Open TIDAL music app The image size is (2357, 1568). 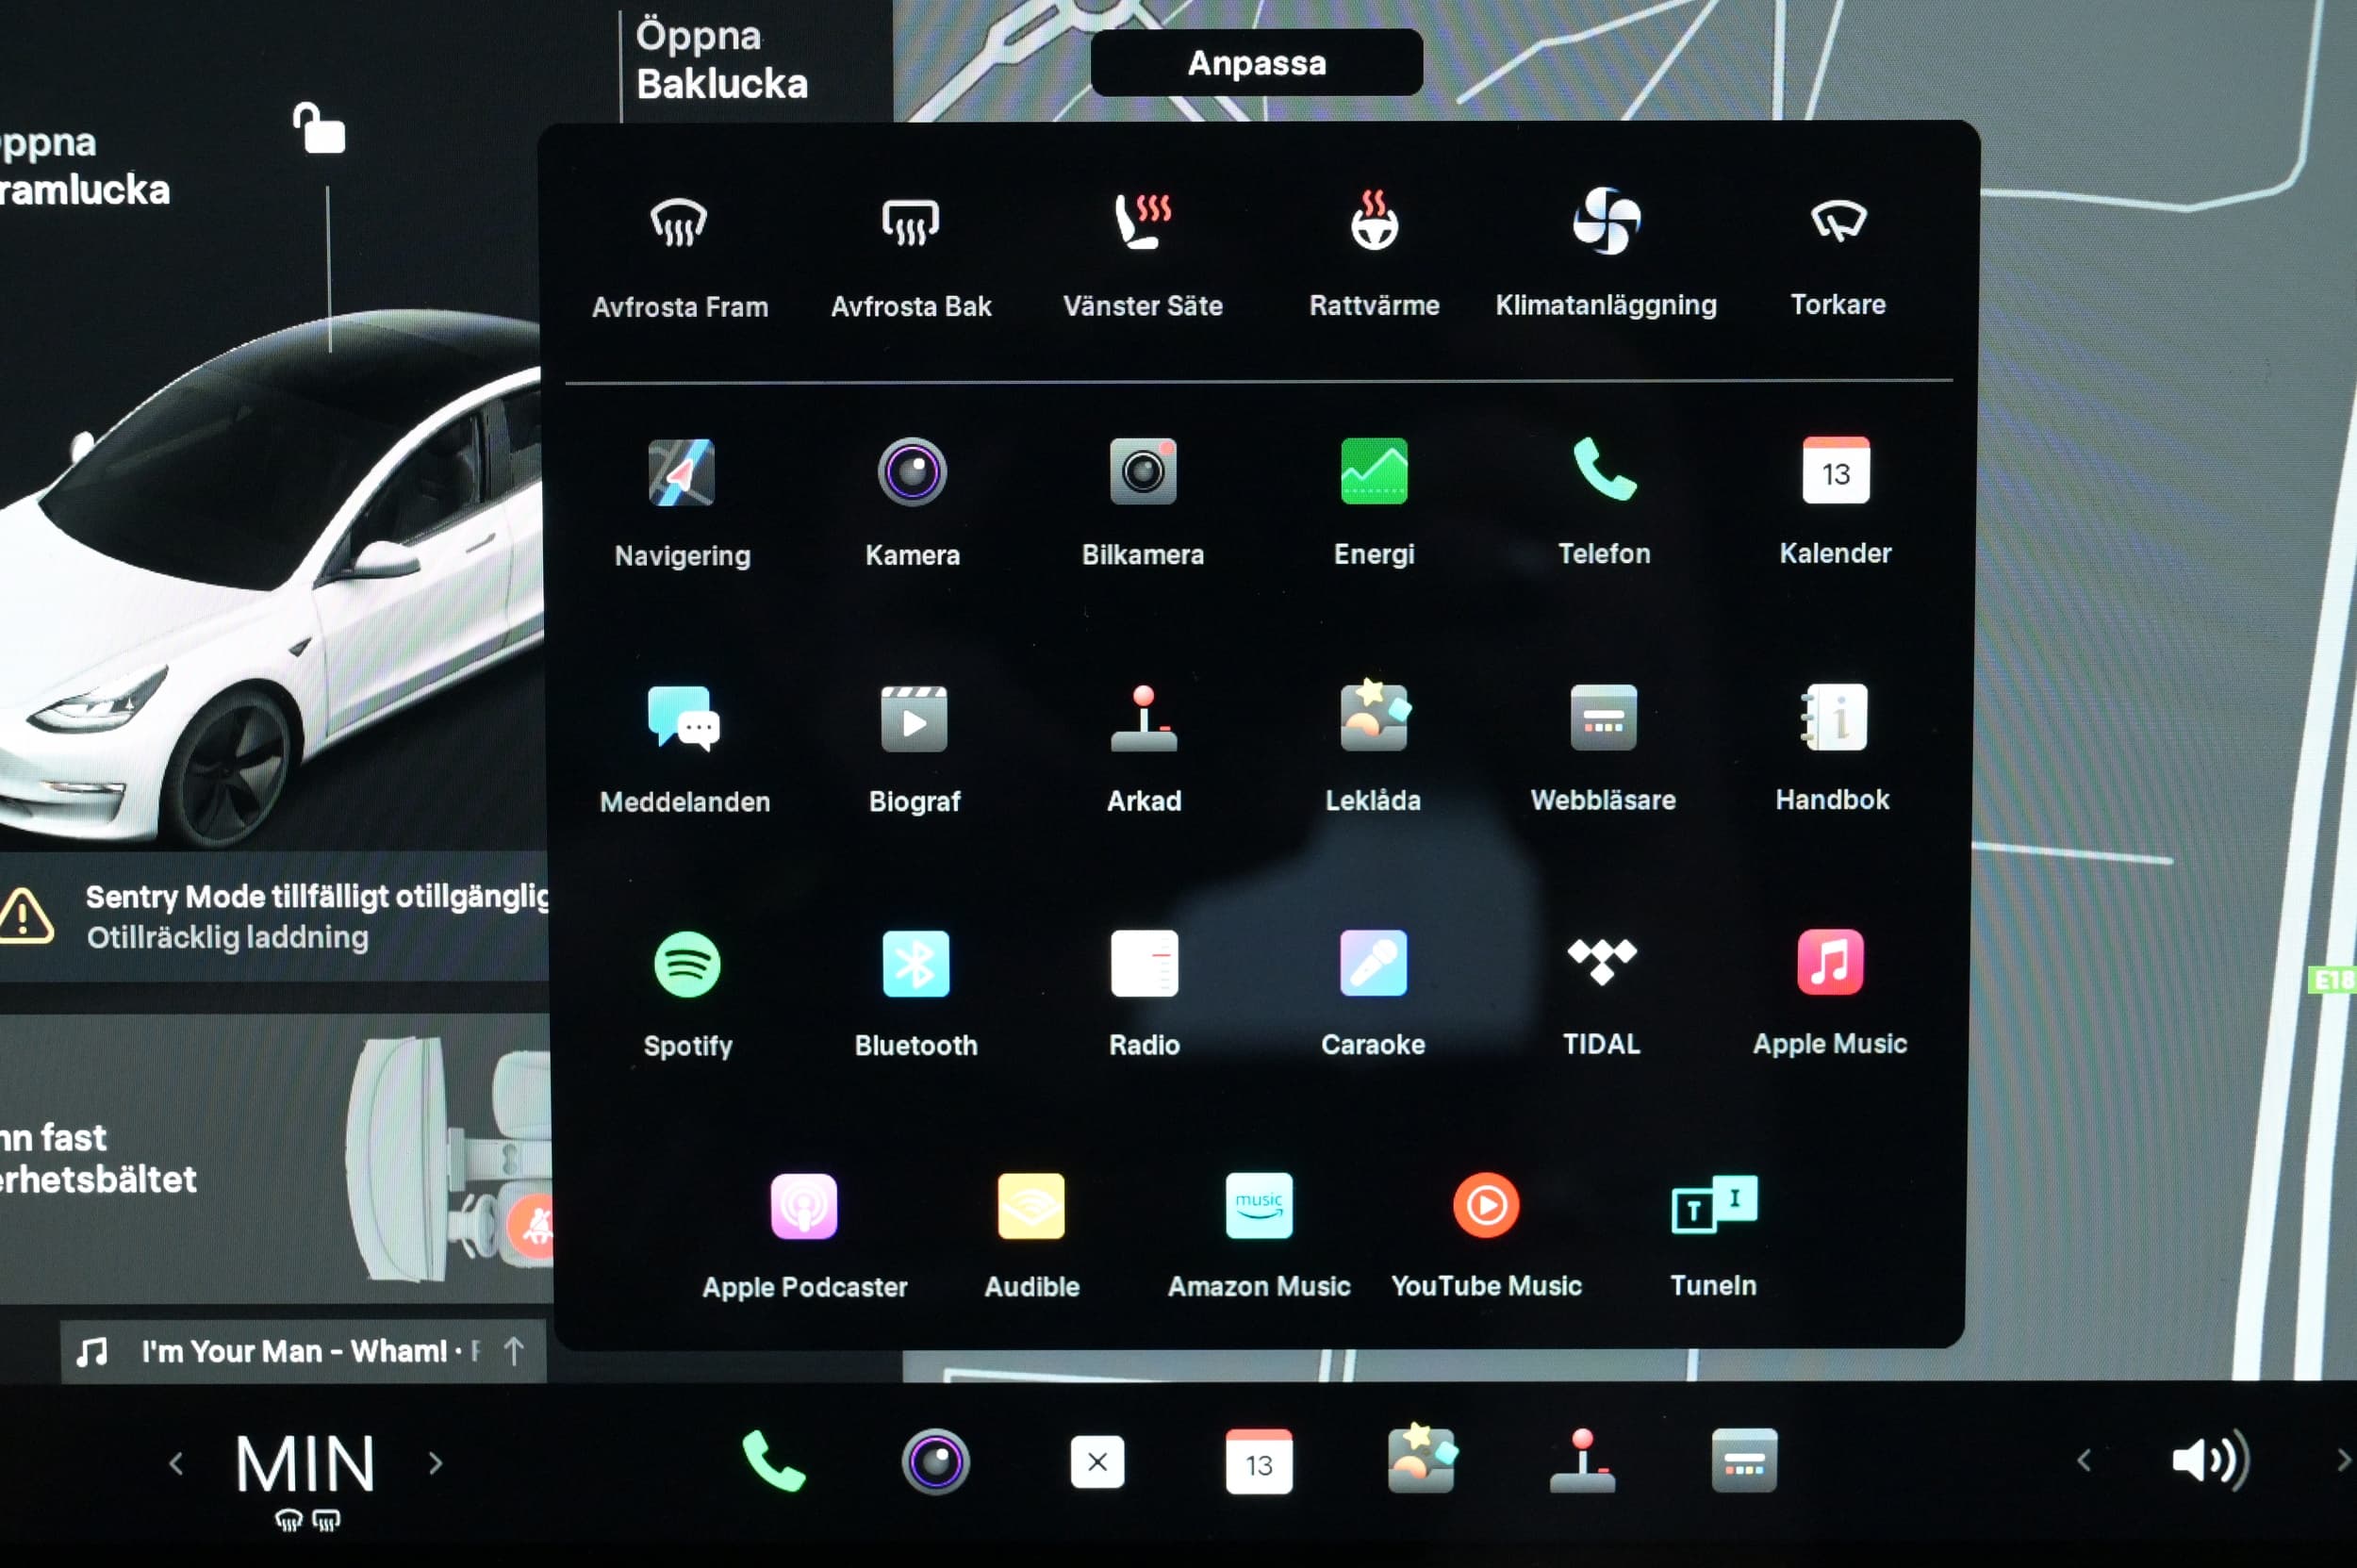(x=1601, y=996)
